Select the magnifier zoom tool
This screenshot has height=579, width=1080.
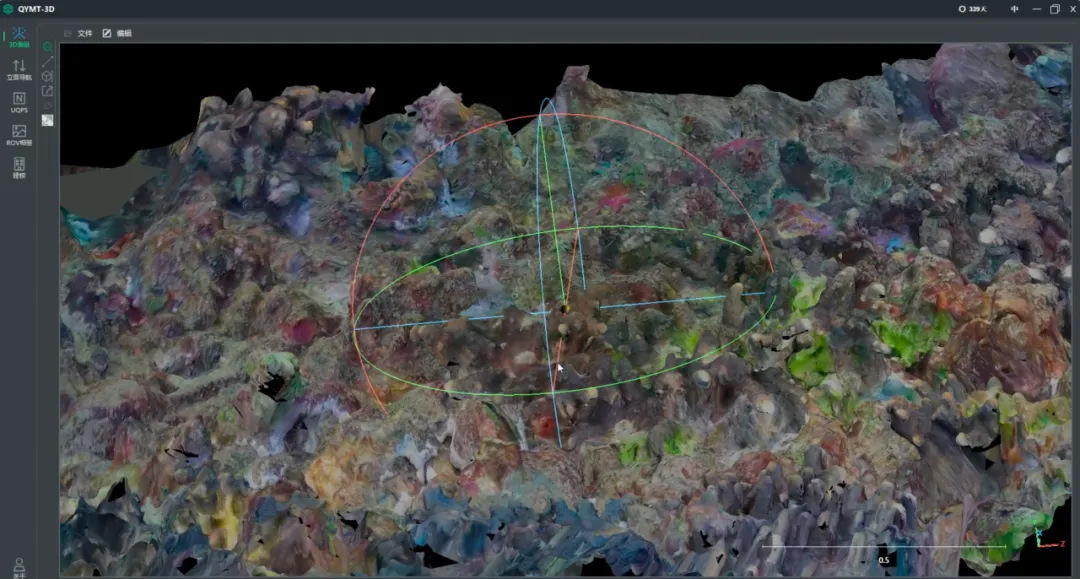pos(48,47)
